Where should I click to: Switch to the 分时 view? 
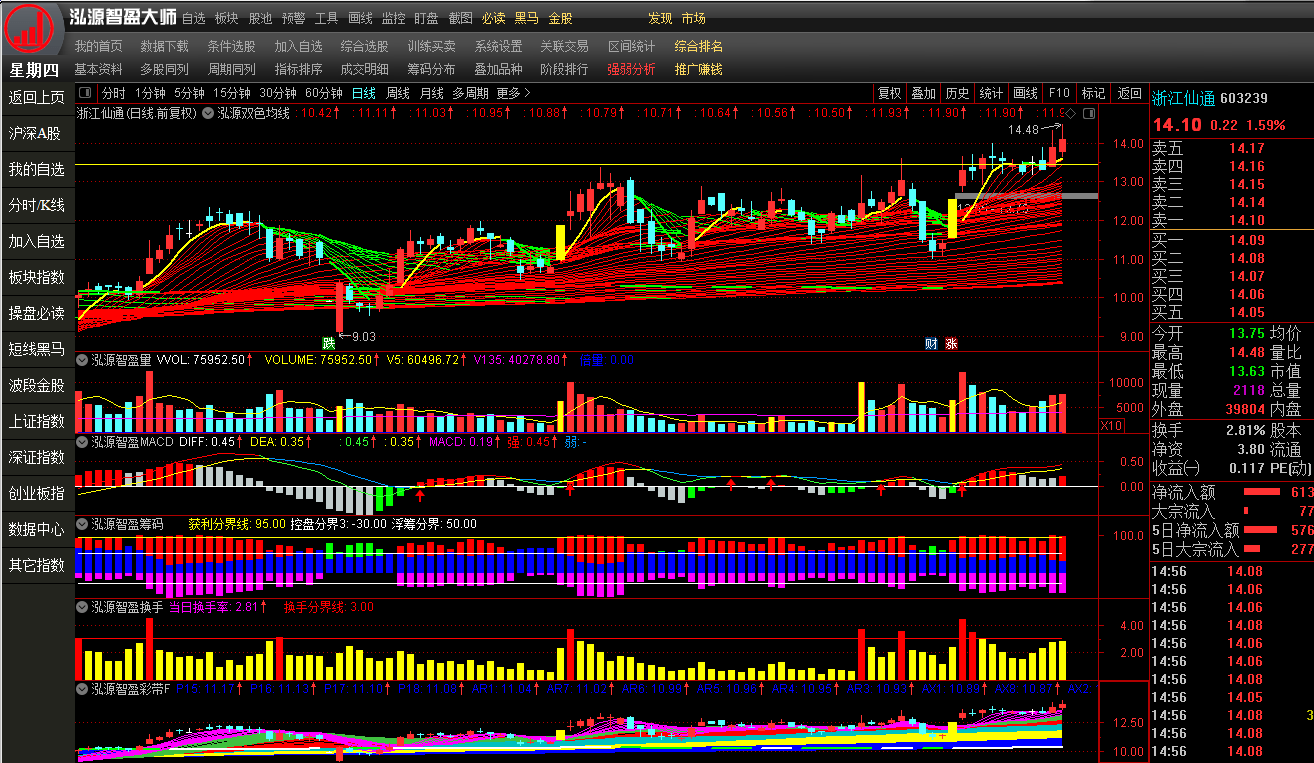(x=114, y=93)
